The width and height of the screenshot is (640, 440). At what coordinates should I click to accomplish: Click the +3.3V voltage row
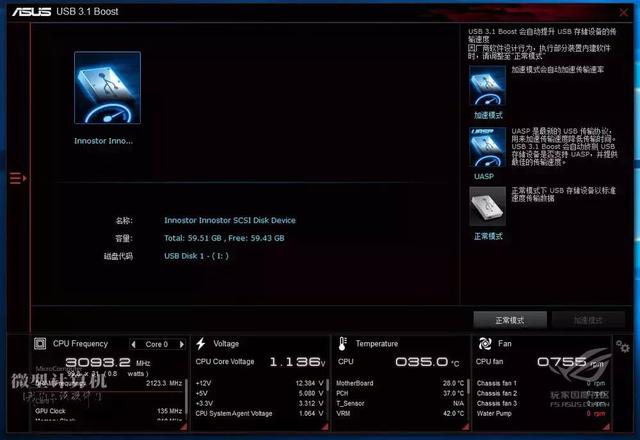260,403
